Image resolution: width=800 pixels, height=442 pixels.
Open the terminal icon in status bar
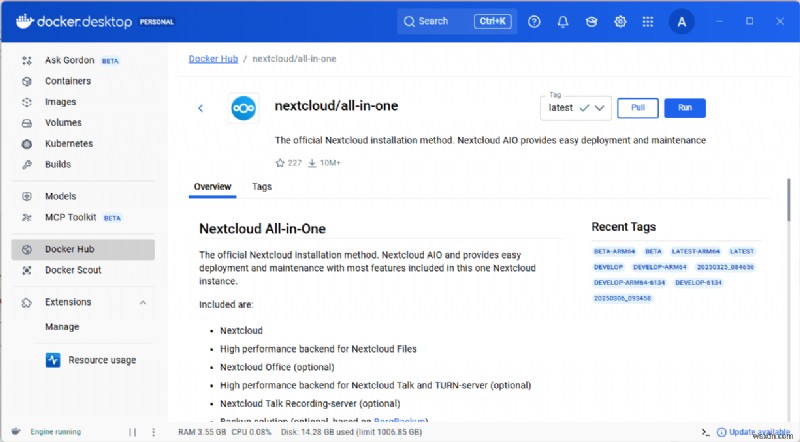click(x=705, y=432)
